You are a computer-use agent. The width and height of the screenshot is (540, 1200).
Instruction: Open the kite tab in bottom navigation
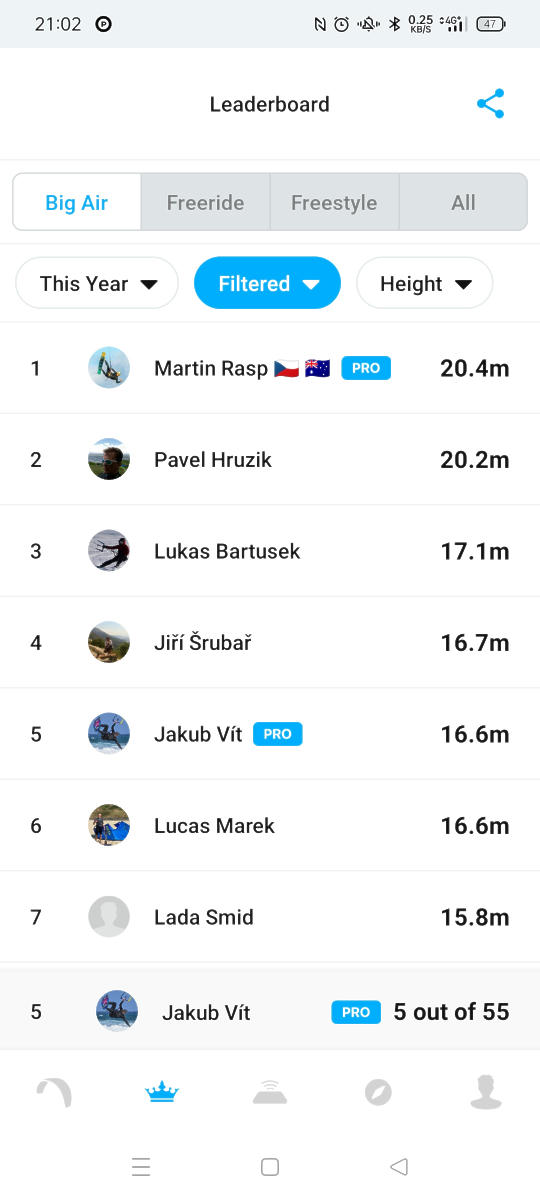pyautogui.click(x=54, y=1093)
